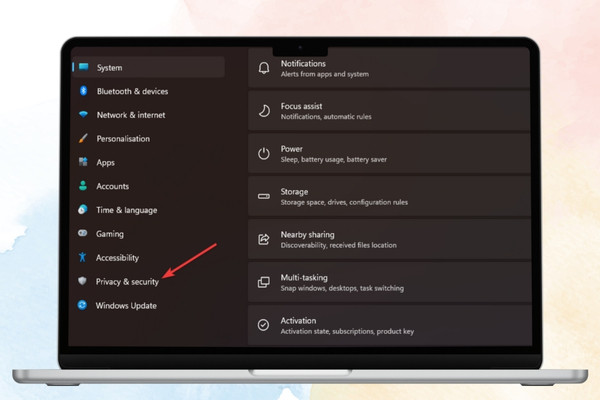Open the Focus assist card
Viewport: 600px width, 400px height.
pyautogui.click(x=389, y=111)
